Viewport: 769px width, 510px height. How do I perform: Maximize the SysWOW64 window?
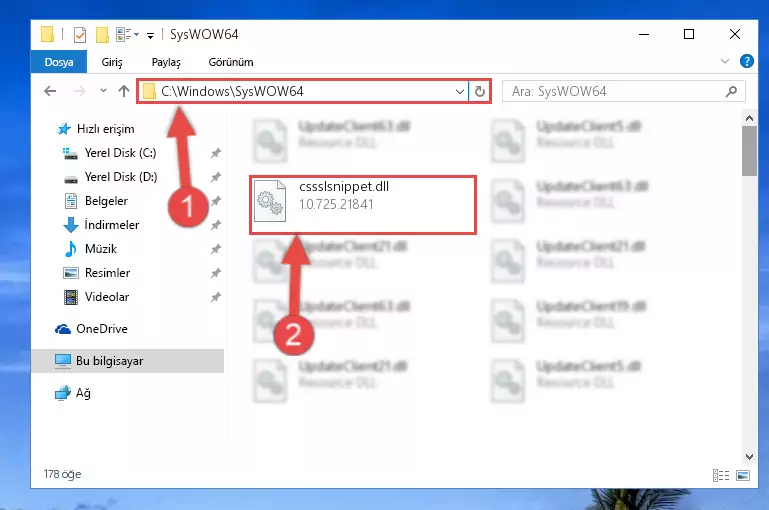(689, 34)
